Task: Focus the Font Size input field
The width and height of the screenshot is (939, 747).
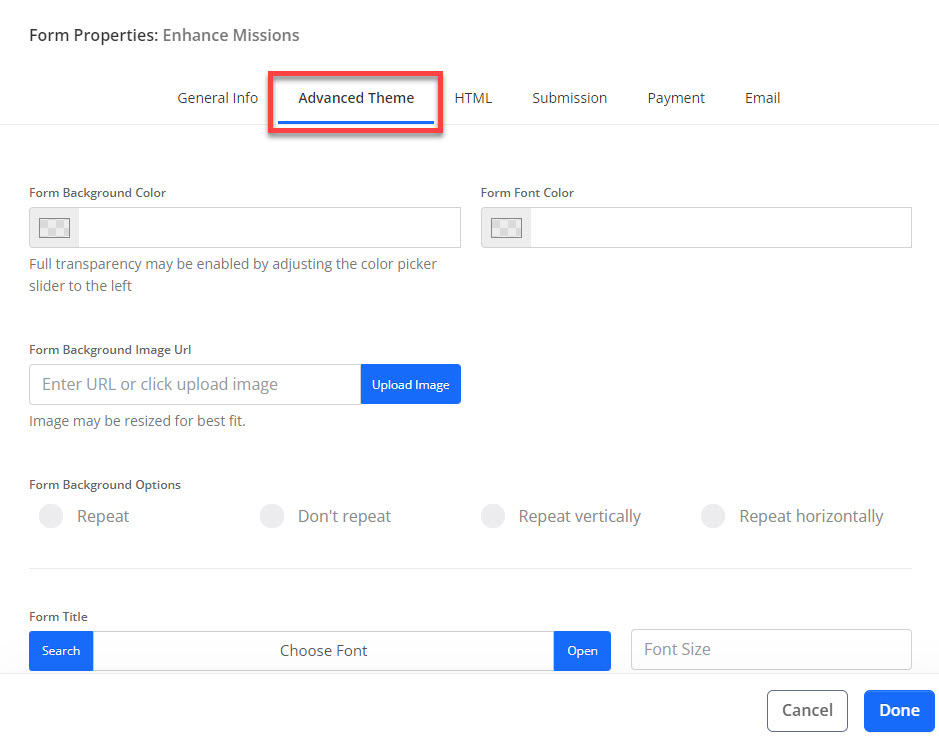Action: tap(771, 649)
